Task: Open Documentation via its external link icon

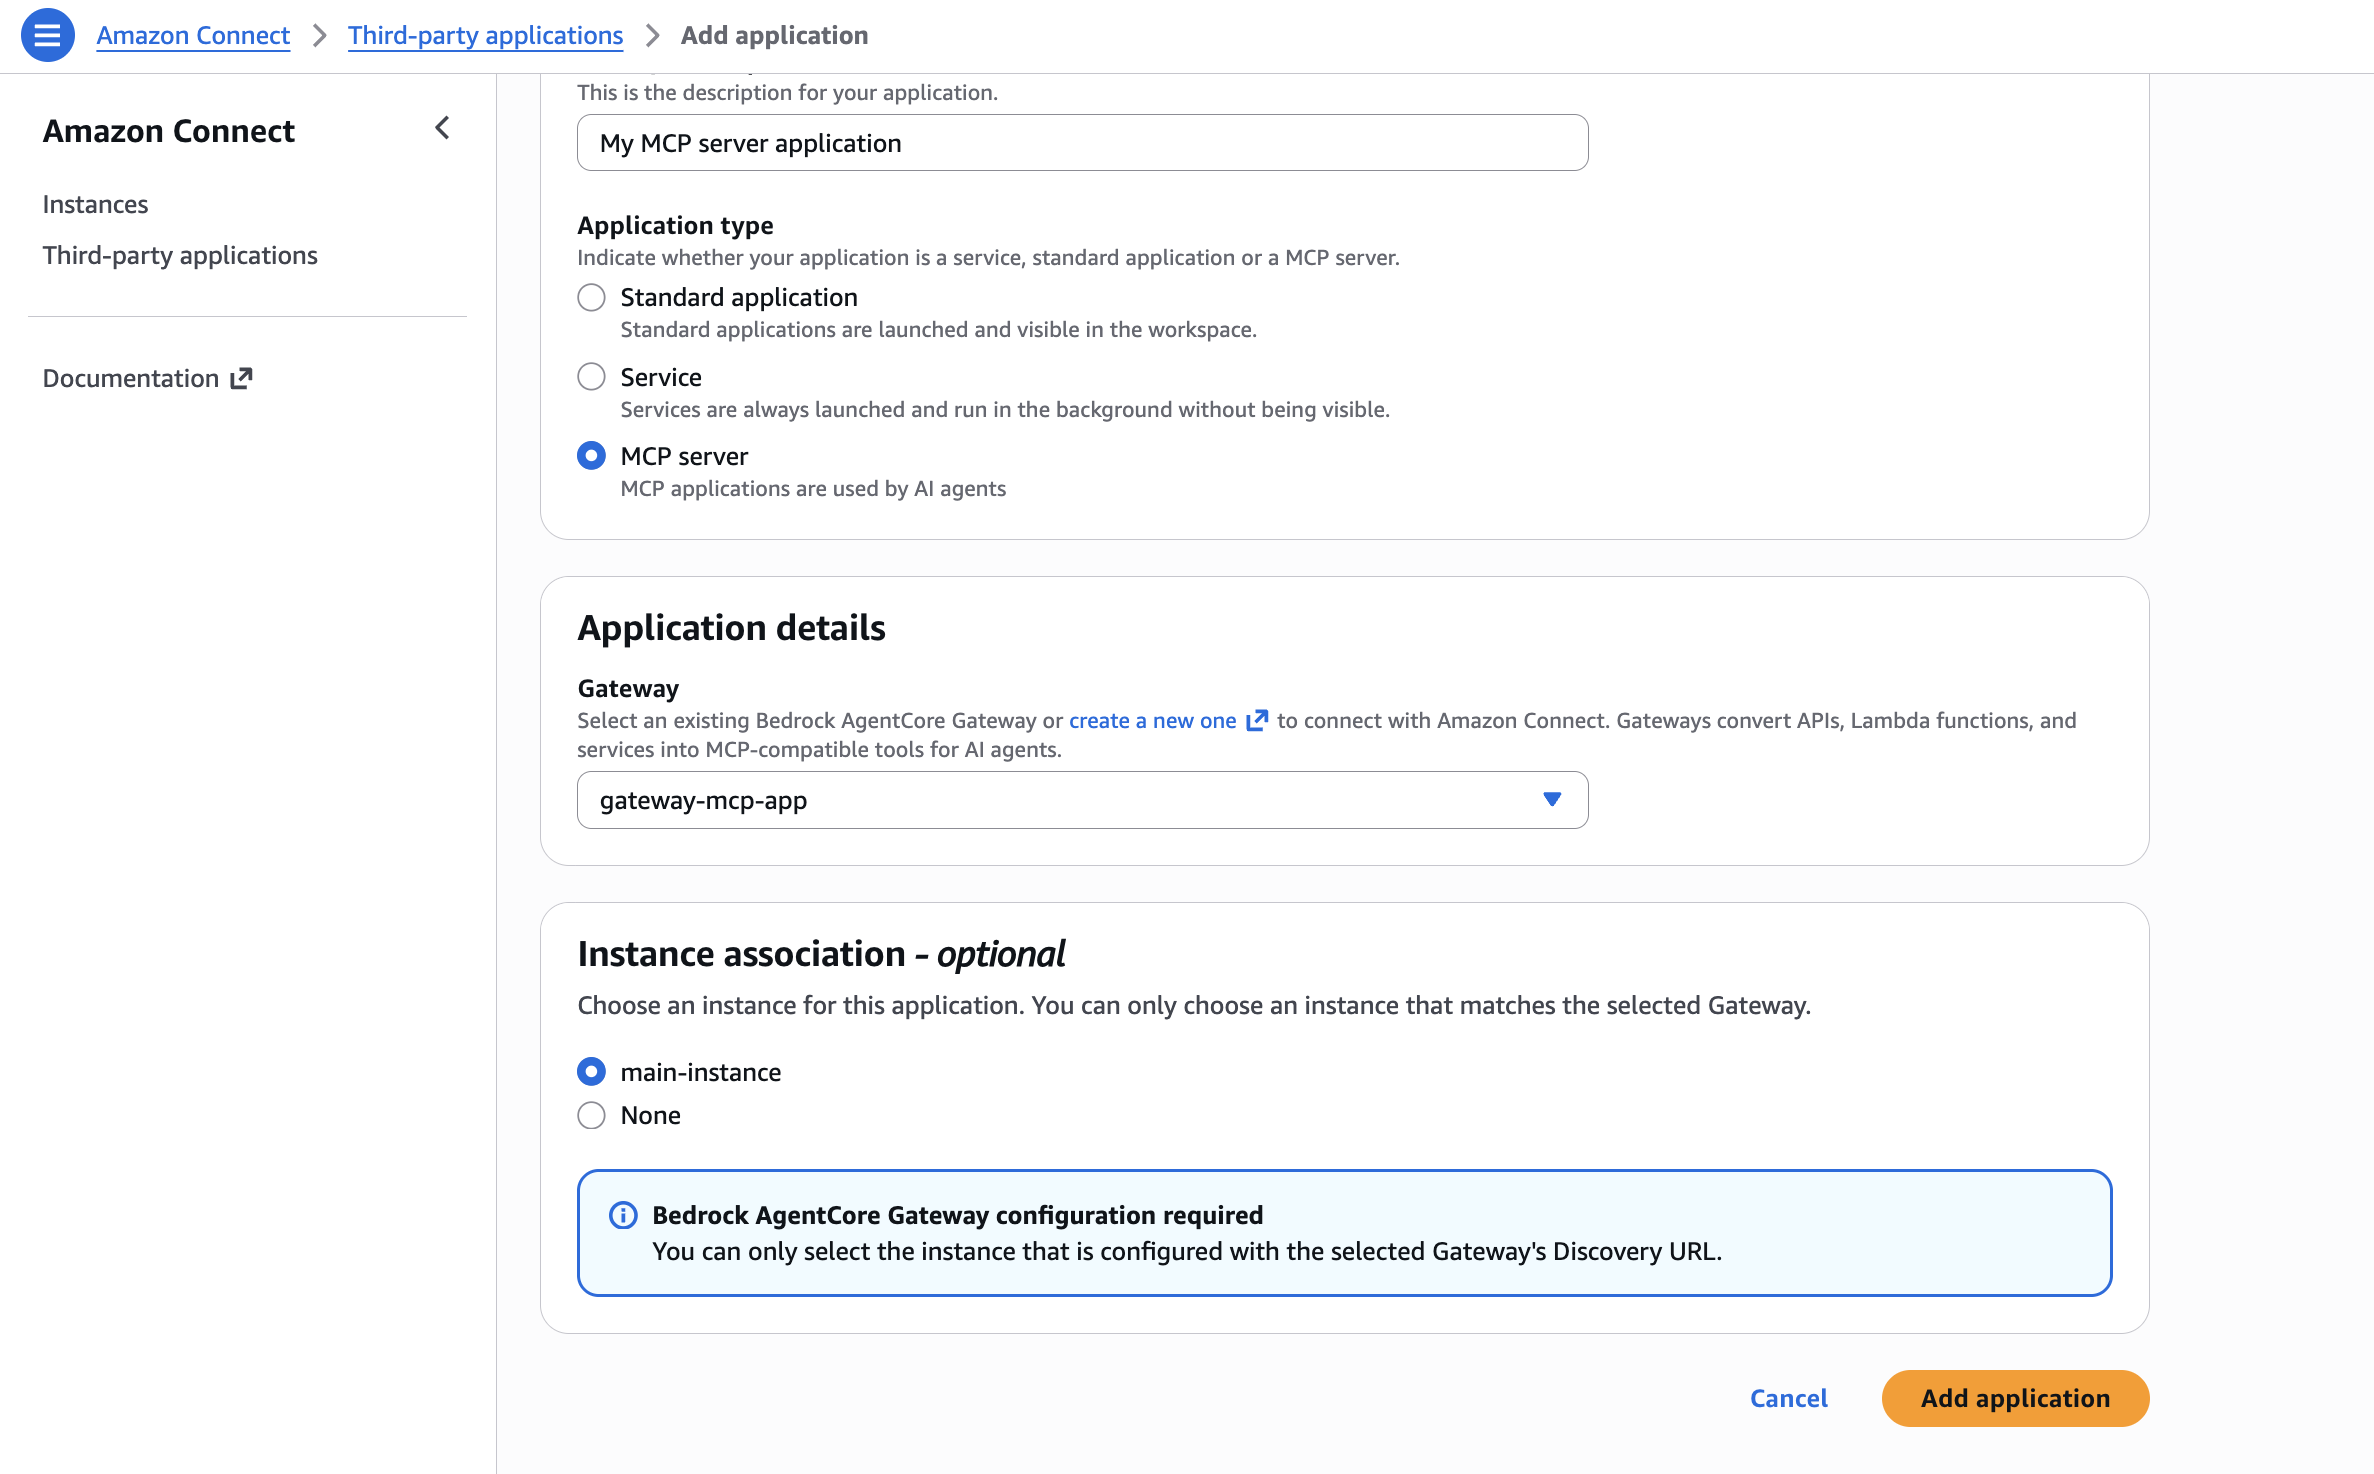Action: click(x=240, y=377)
